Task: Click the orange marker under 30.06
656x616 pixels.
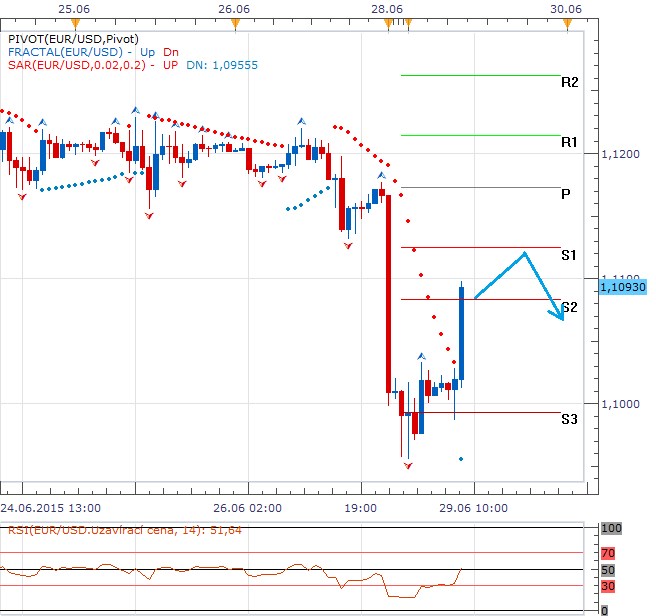Action: tap(565, 24)
